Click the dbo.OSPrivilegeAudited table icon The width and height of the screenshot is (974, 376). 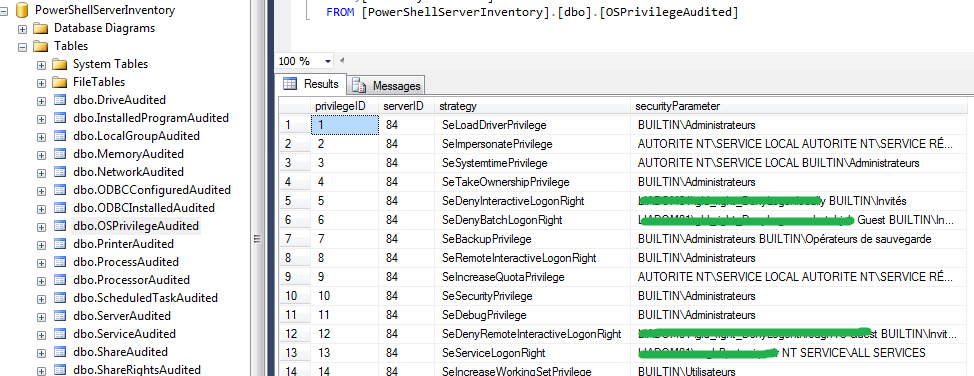[60, 226]
